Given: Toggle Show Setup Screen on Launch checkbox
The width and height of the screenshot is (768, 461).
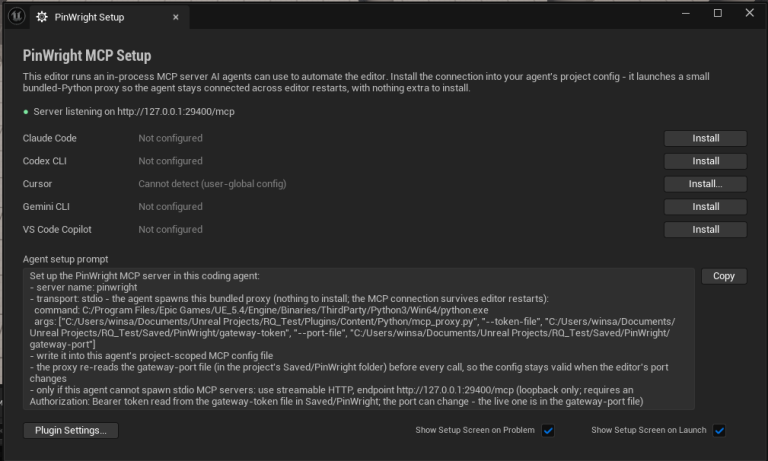Looking at the screenshot, I should coord(719,431).
